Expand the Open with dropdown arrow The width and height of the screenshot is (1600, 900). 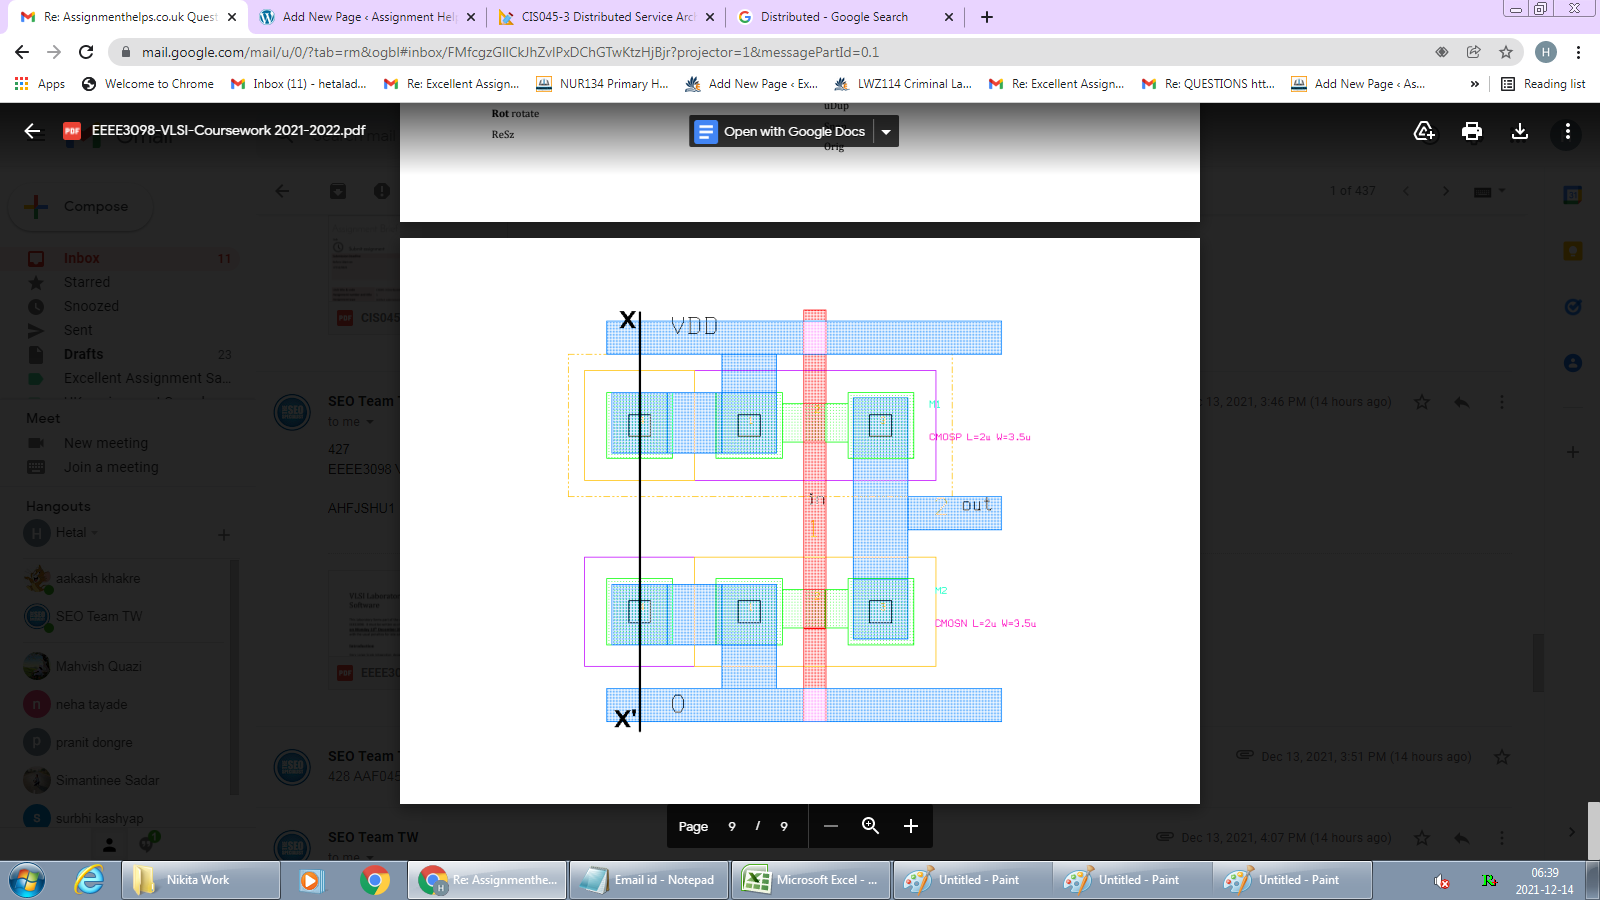click(886, 131)
